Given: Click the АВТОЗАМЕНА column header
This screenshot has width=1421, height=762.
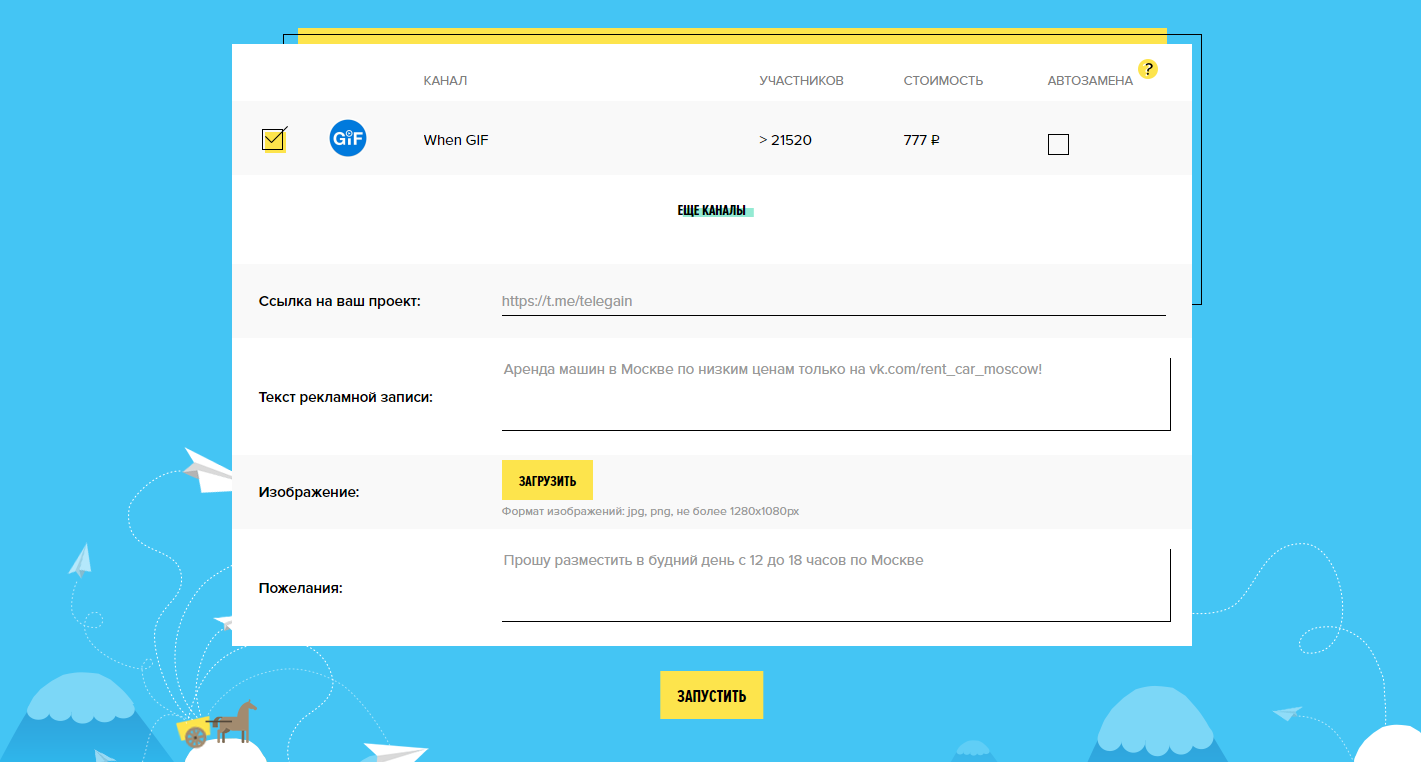Looking at the screenshot, I should (x=1091, y=81).
